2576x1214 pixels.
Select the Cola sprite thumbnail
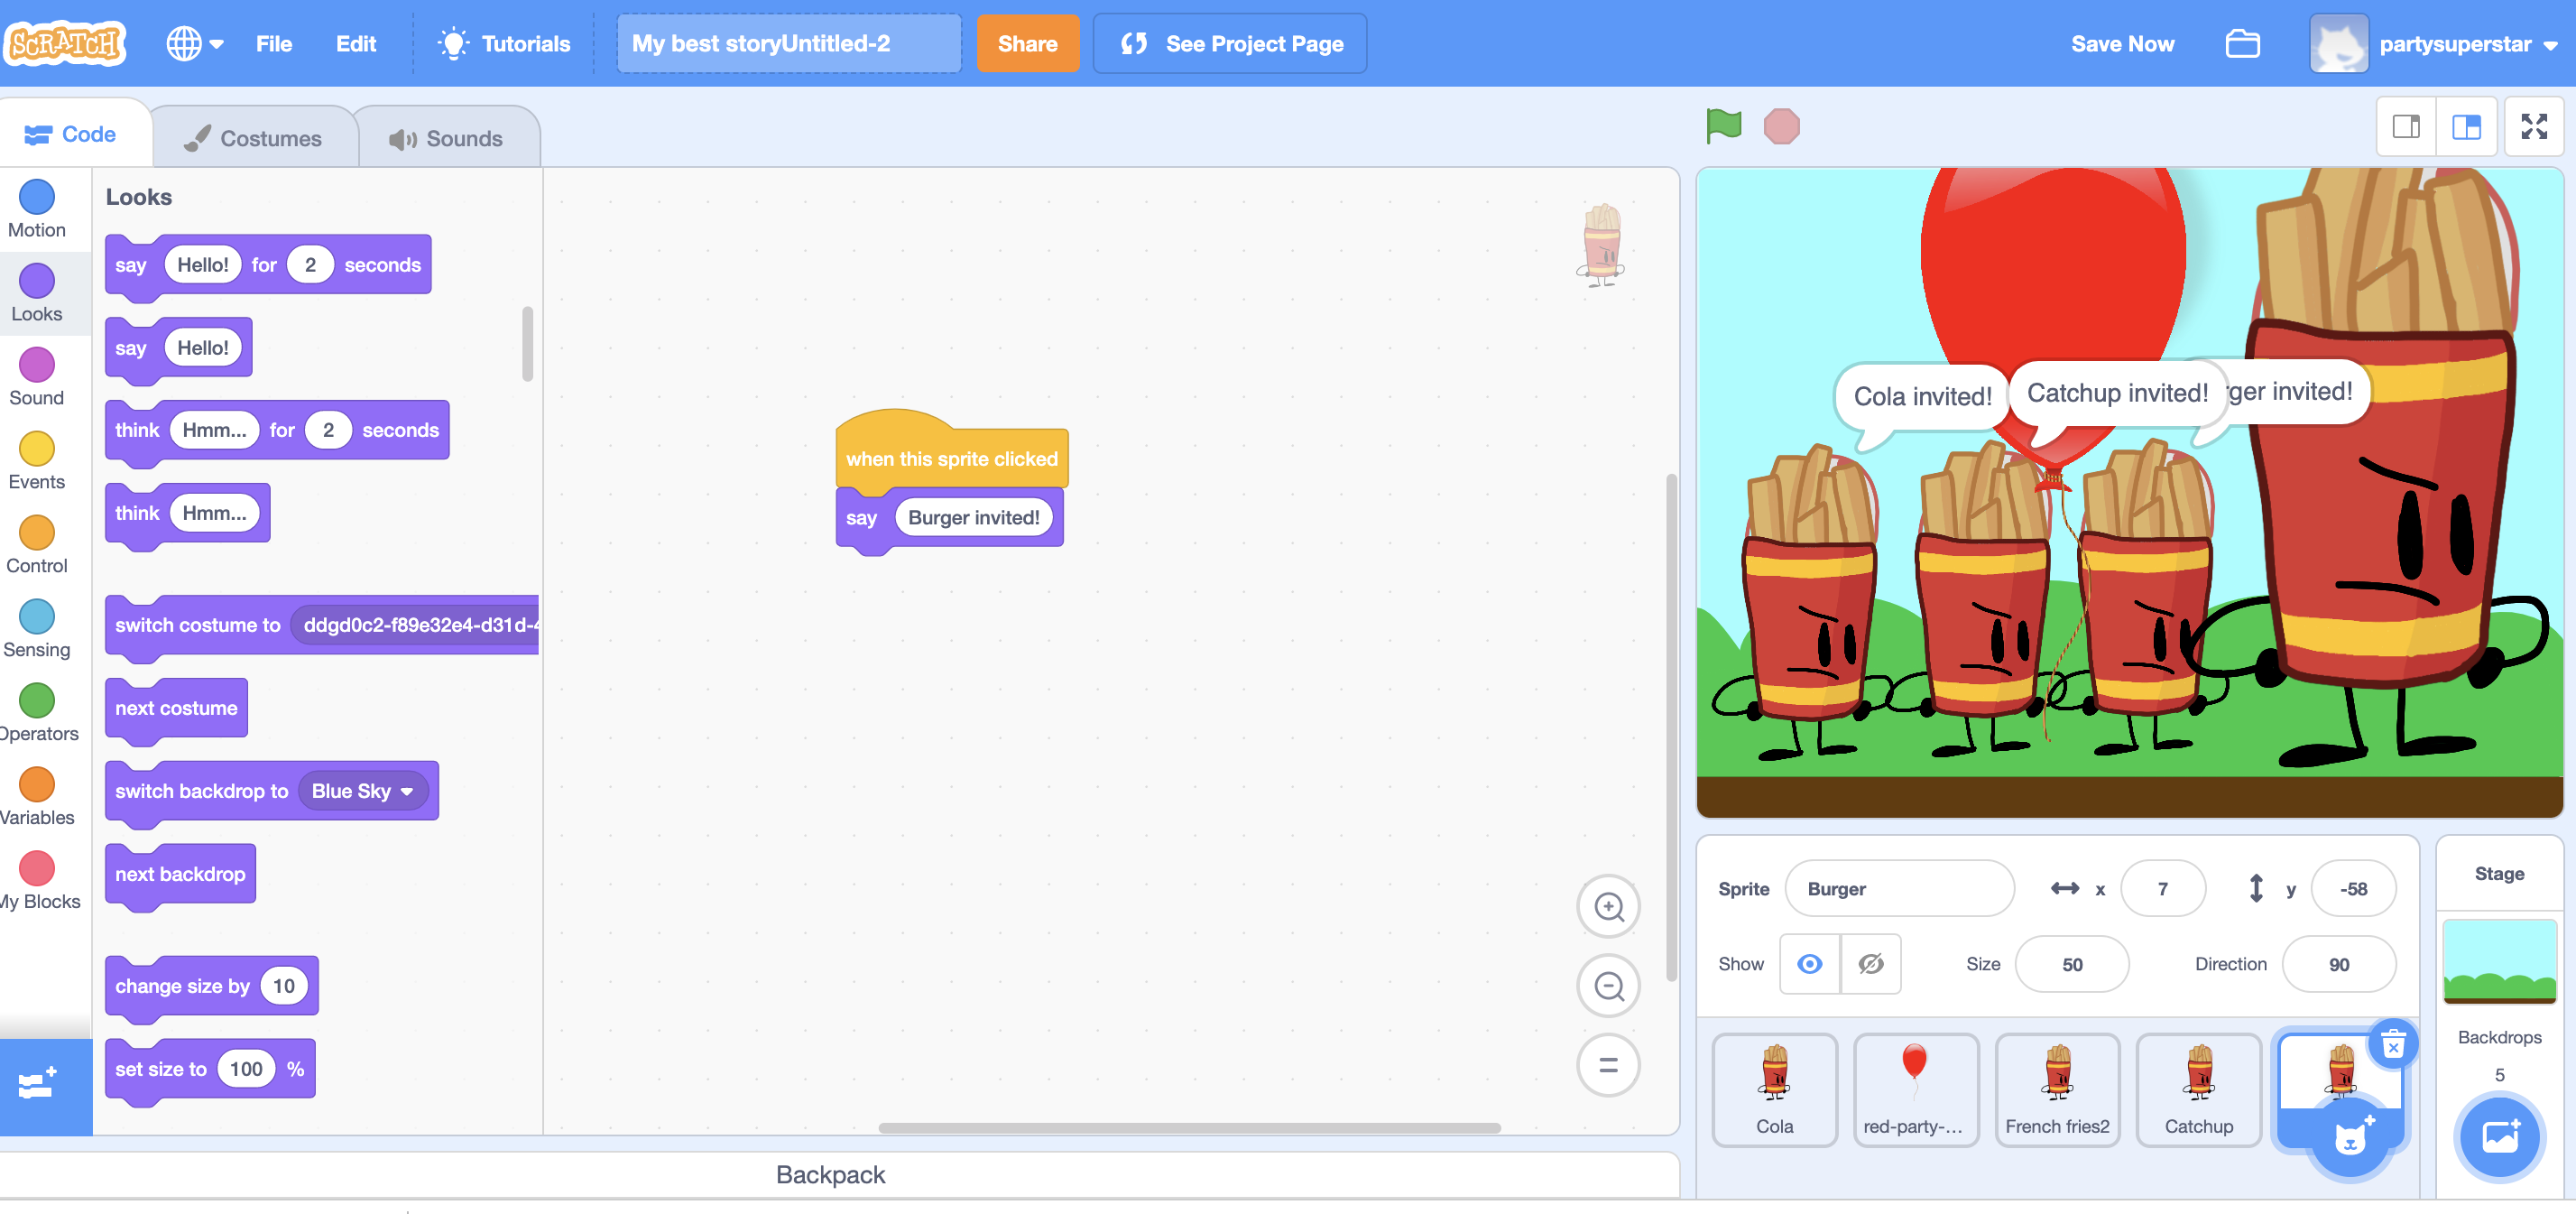coord(1774,1089)
